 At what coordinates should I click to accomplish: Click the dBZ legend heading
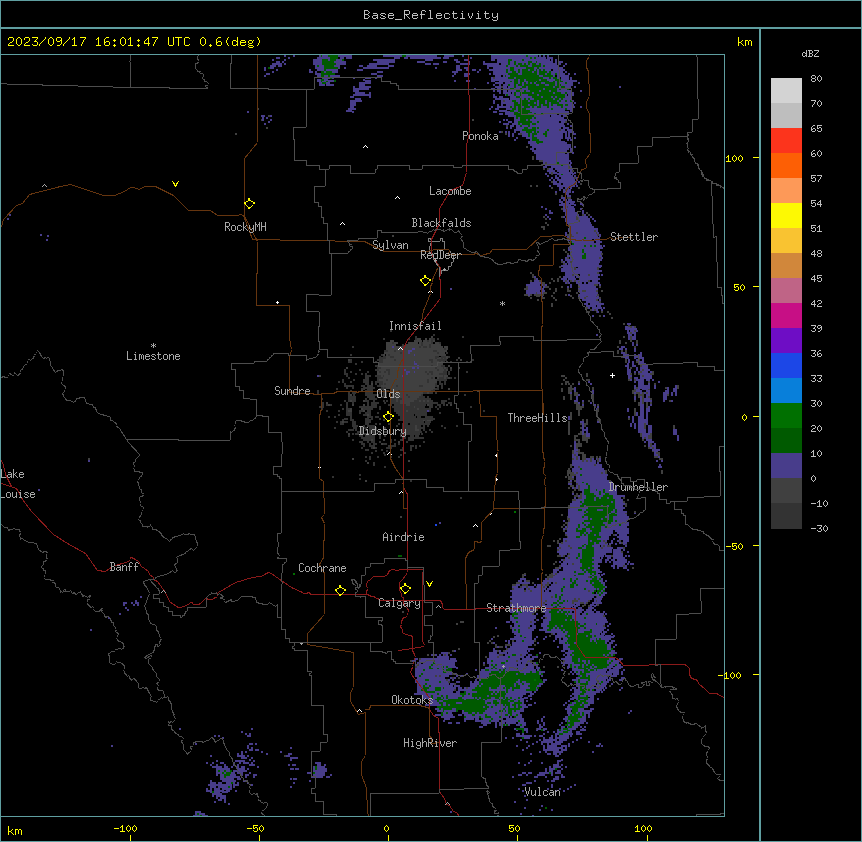pos(810,54)
